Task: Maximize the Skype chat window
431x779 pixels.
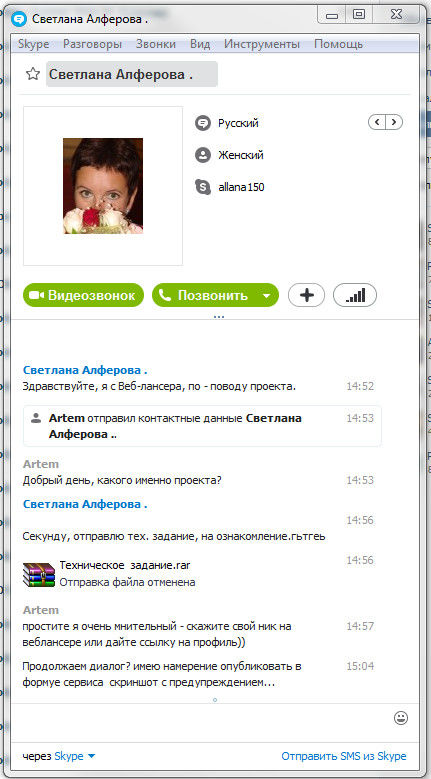Action: pos(359,15)
